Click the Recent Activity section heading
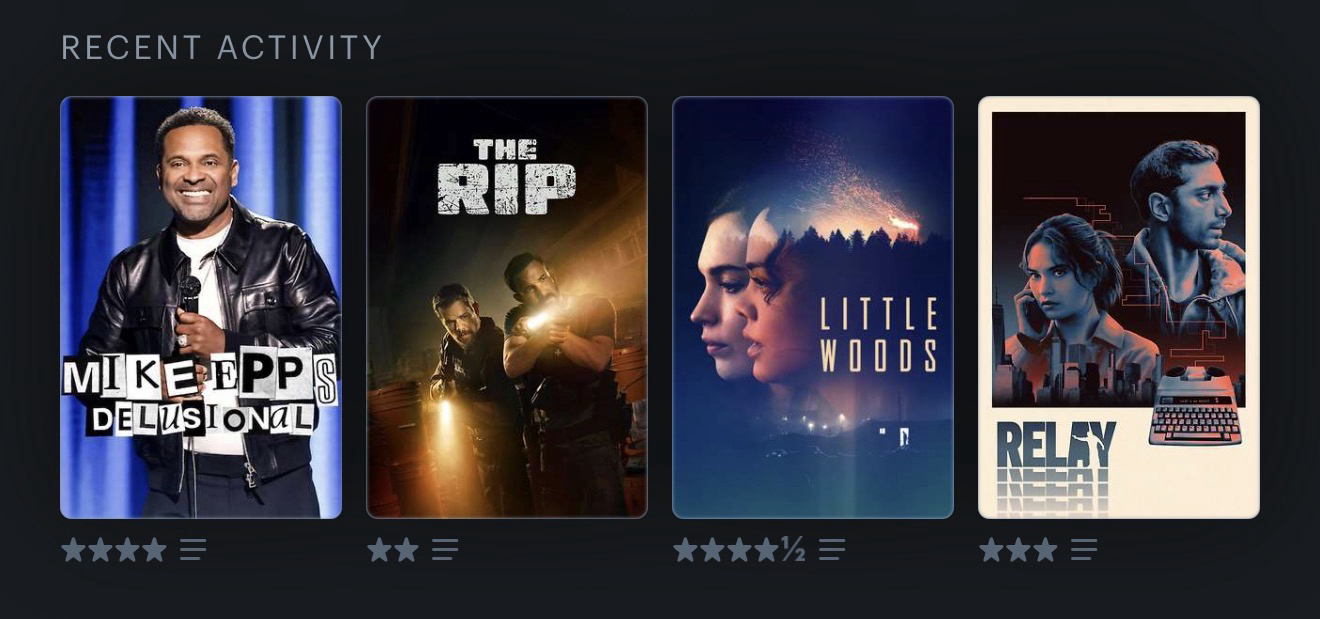 [x=222, y=47]
